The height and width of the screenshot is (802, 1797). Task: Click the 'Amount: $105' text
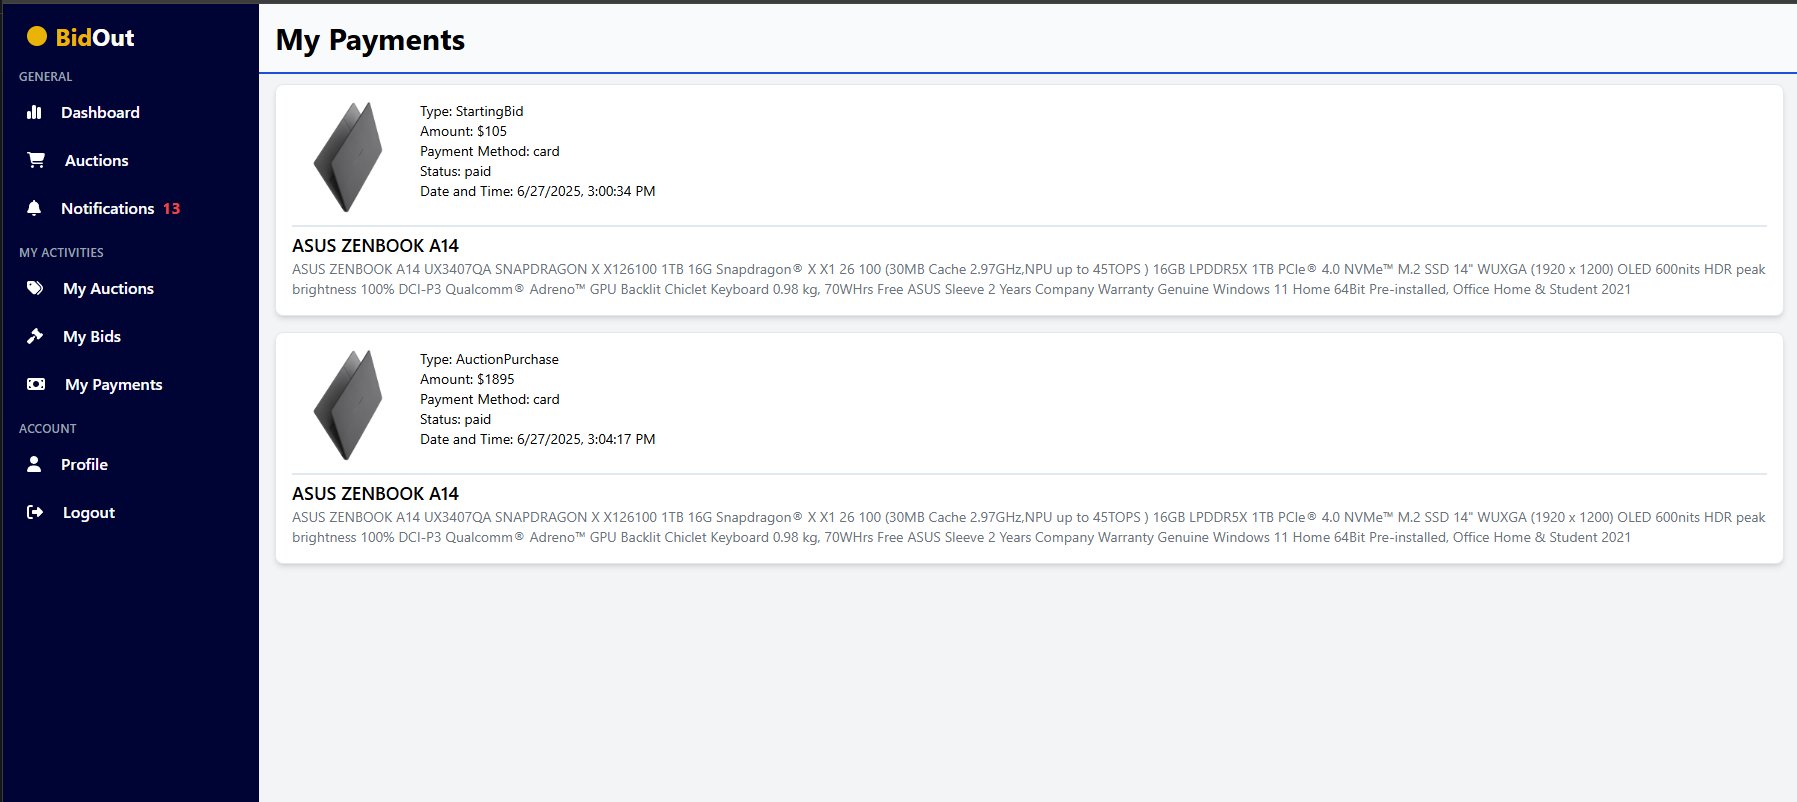coord(463,131)
